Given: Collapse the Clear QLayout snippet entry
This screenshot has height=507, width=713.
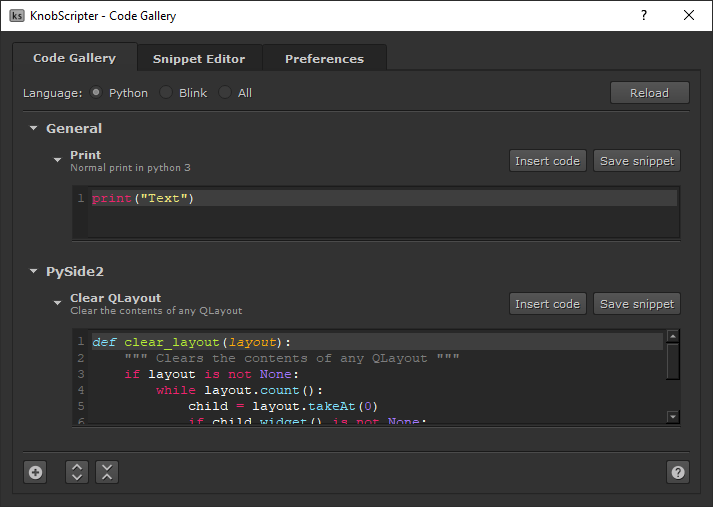Looking at the screenshot, I should click(58, 301).
